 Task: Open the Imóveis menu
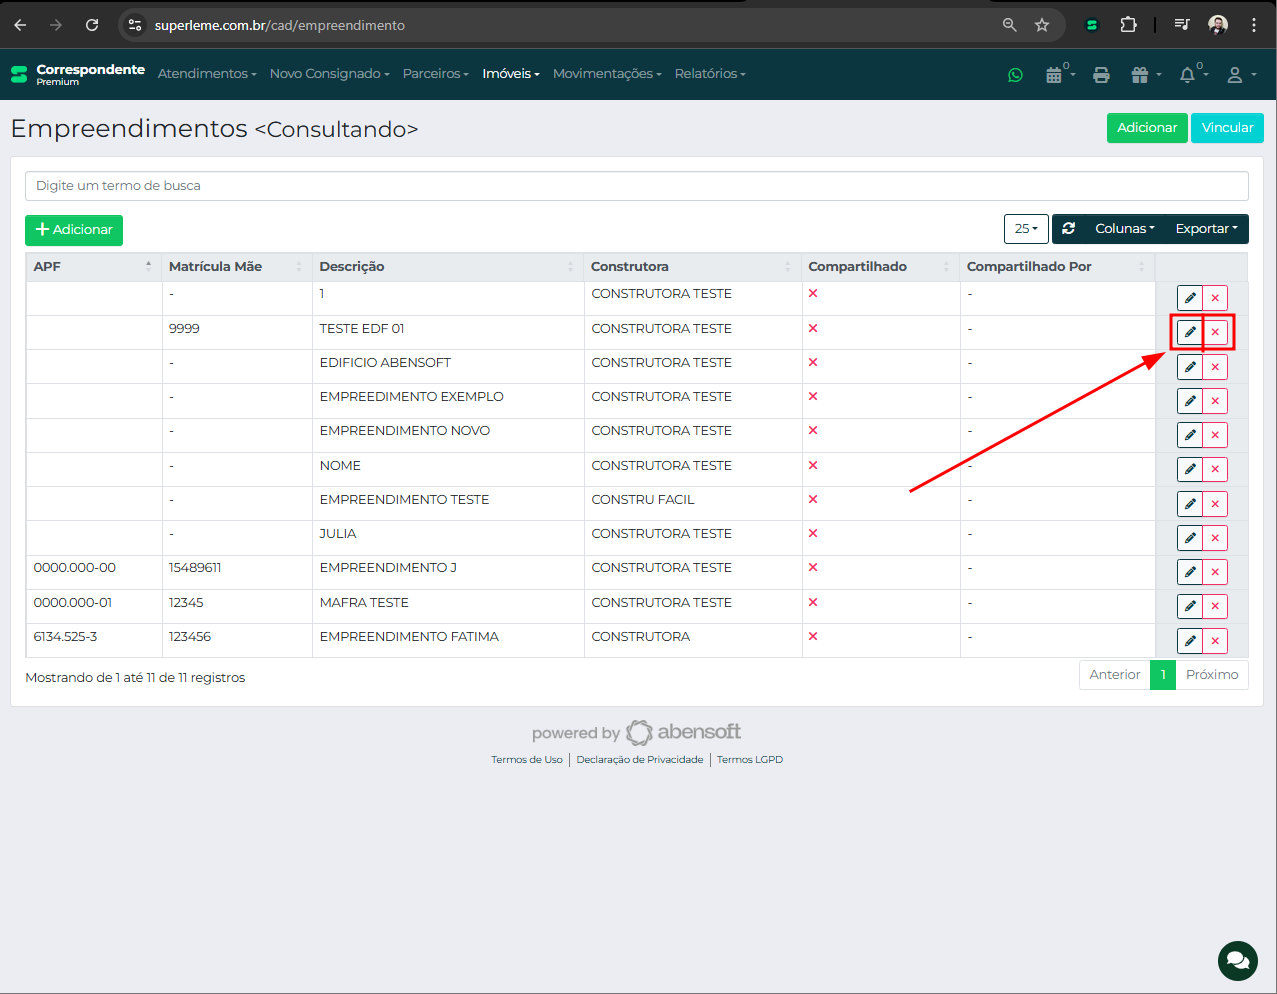pyautogui.click(x=510, y=74)
